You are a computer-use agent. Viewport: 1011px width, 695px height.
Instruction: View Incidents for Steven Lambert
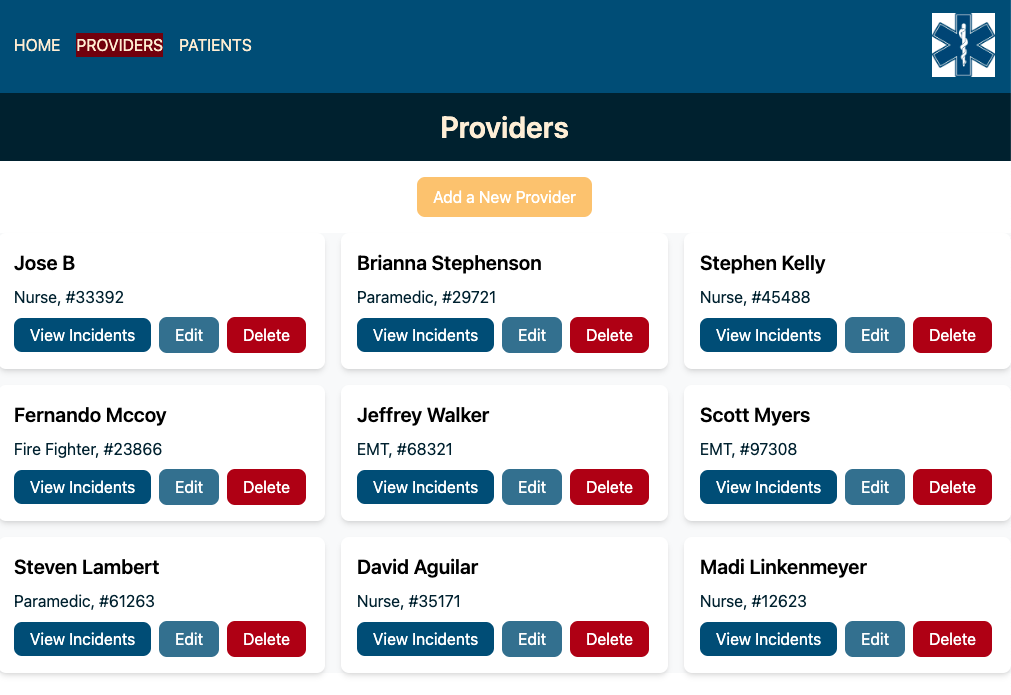tap(82, 639)
